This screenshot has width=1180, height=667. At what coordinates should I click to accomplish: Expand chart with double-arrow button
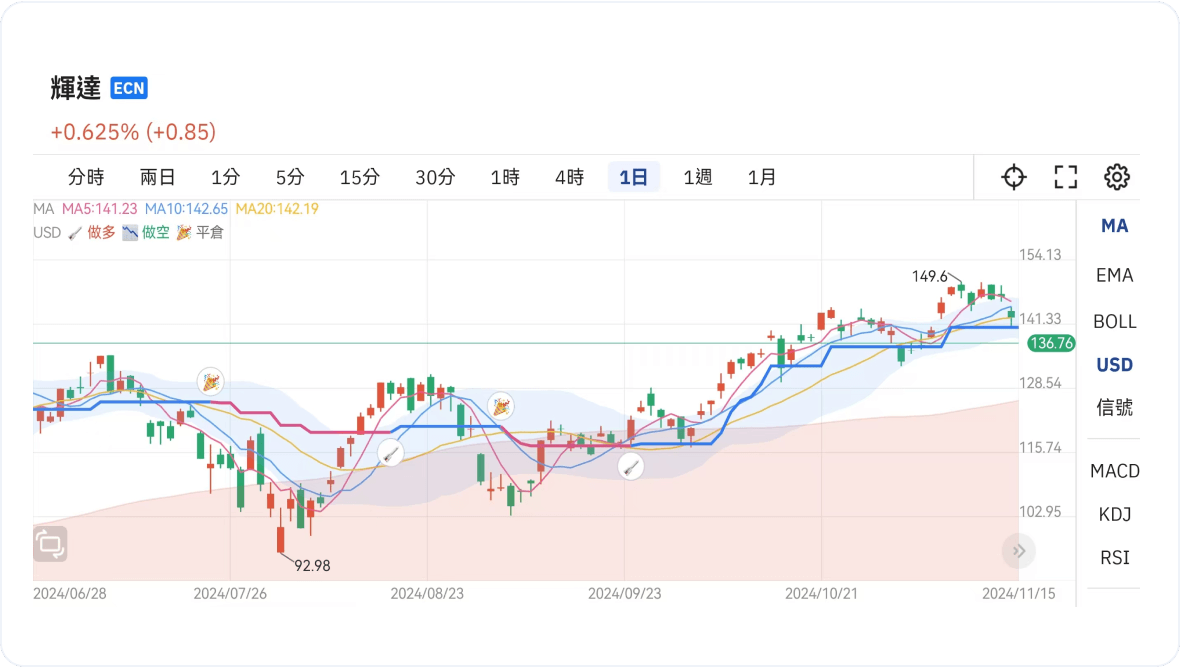point(1019,550)
